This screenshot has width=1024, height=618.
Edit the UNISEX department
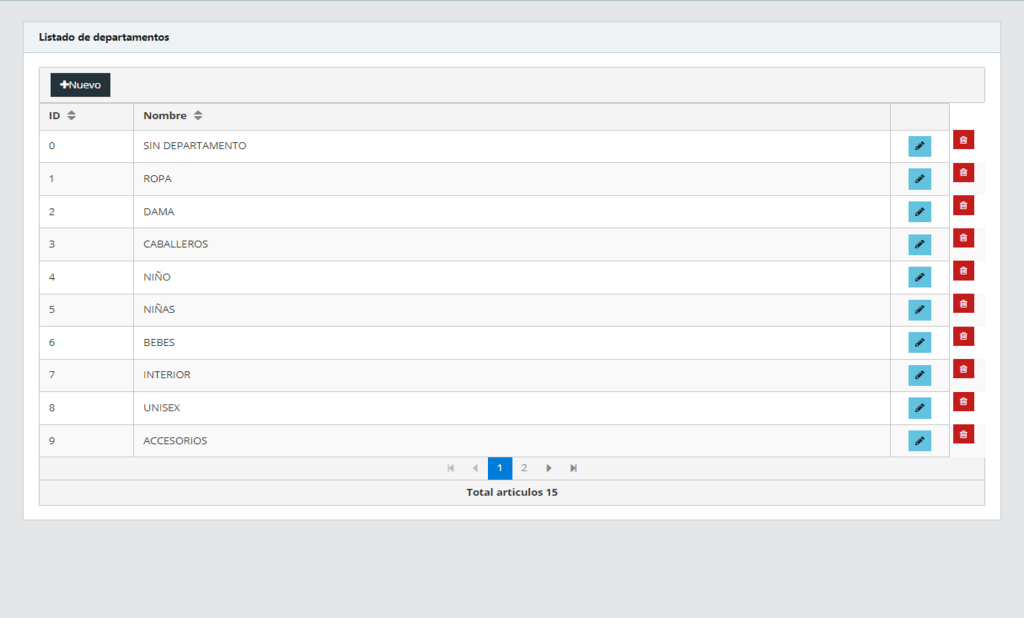tap(919, 408)
